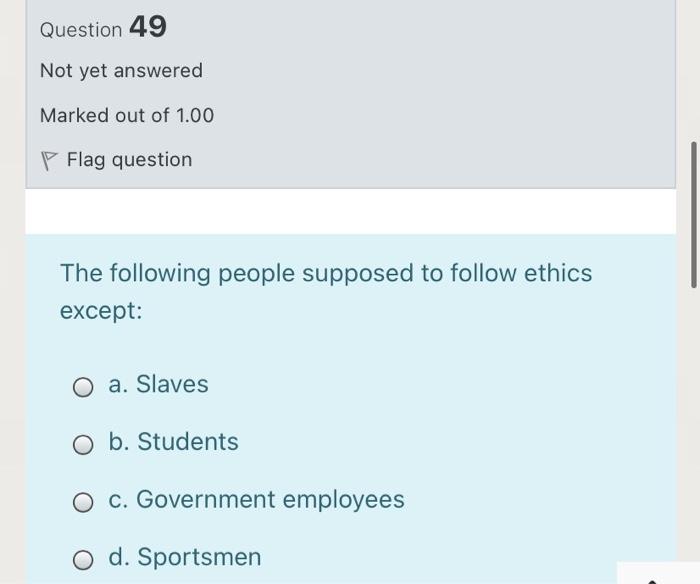Click the 'b. Students' answer text
Image resolution: width=700 pixels, height=584 pixels.
[173, 442]
